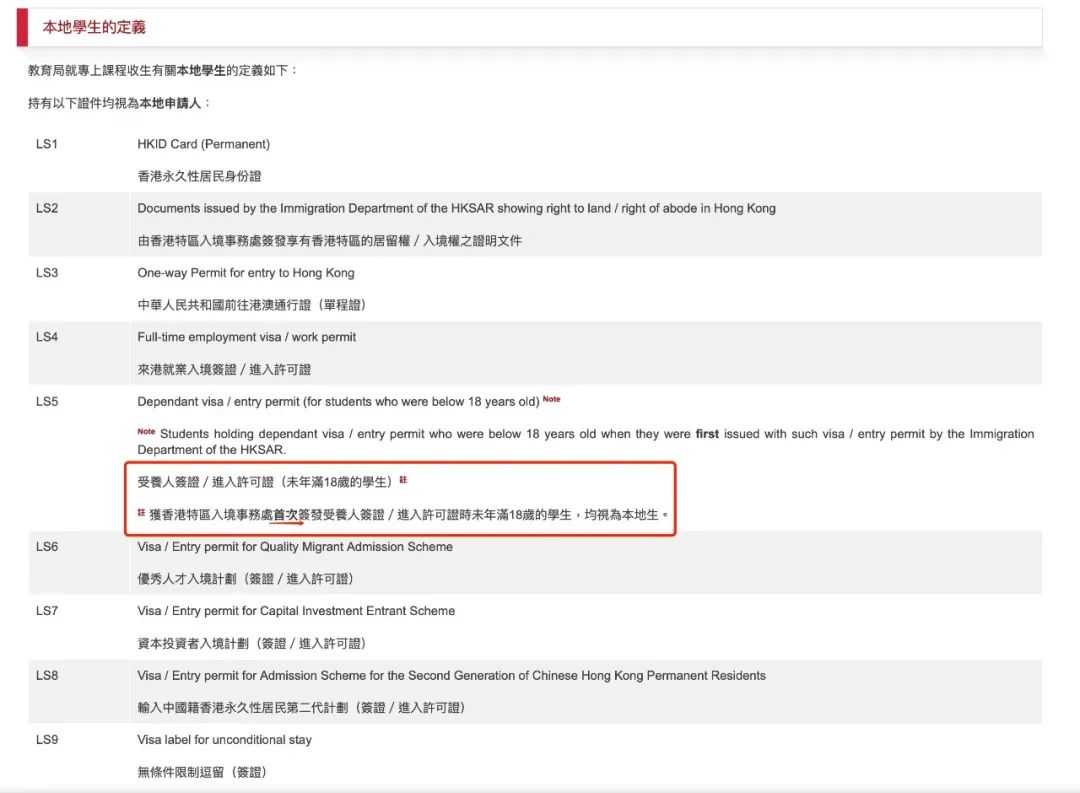Click the sentence 持有以下證件均視為本地申請人
The image size is (1080, 793).
coord(119,103)
